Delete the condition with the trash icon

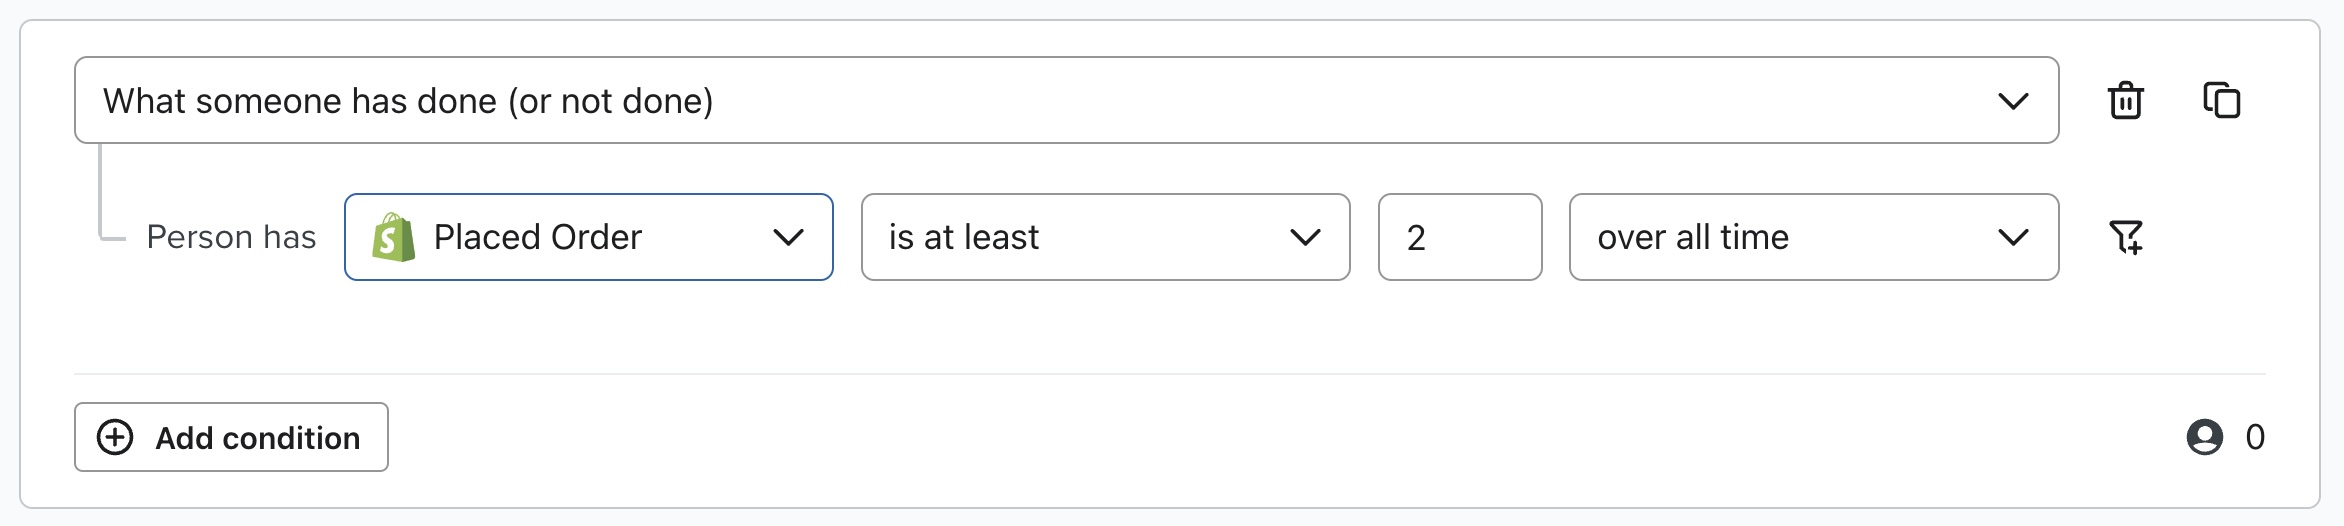click(2125, 101)
